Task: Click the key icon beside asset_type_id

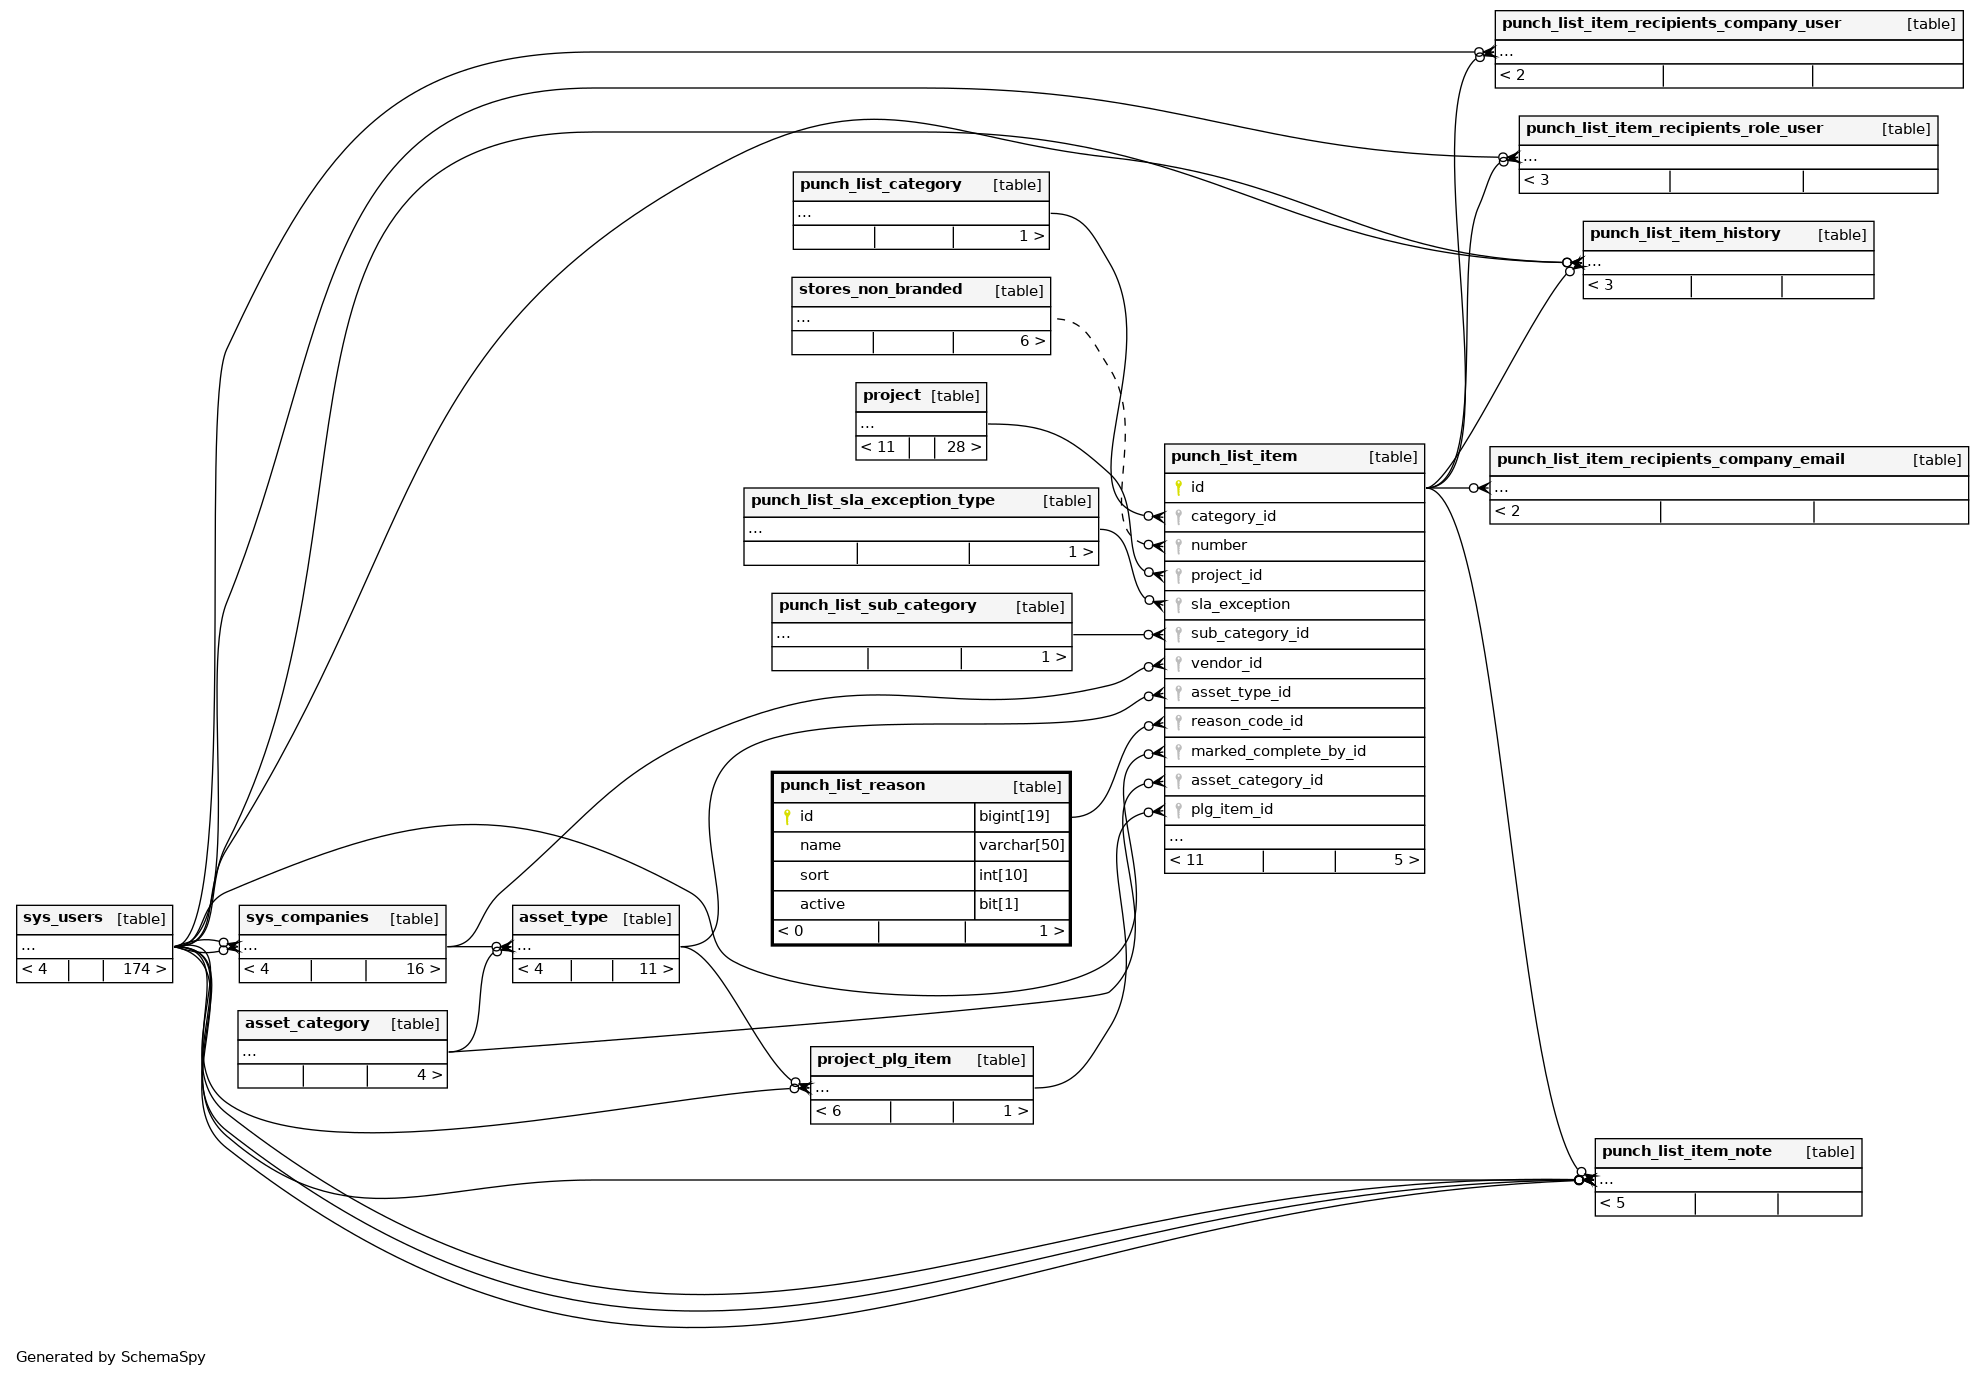Action: click(x=1179, y=693)
